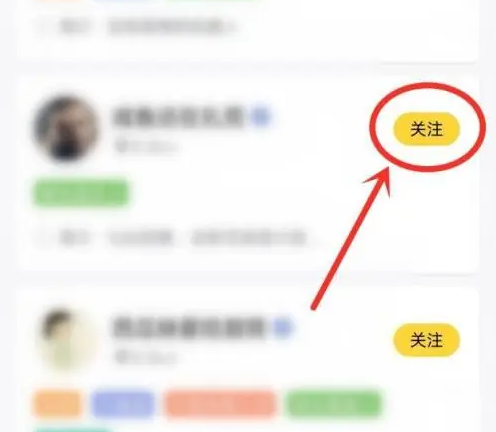Click the blue badge beside the light-avatar username
Image resolution: width=496 pixels, height=432 pixels.
(x=283, y=328)
